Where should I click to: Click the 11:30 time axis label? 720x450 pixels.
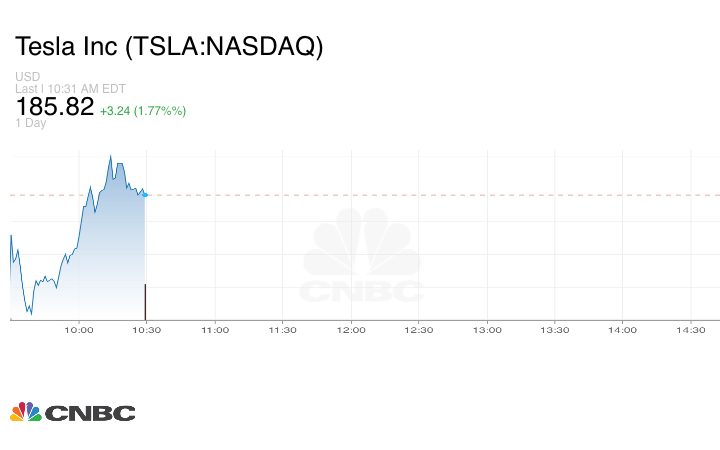tap(282, 330)
